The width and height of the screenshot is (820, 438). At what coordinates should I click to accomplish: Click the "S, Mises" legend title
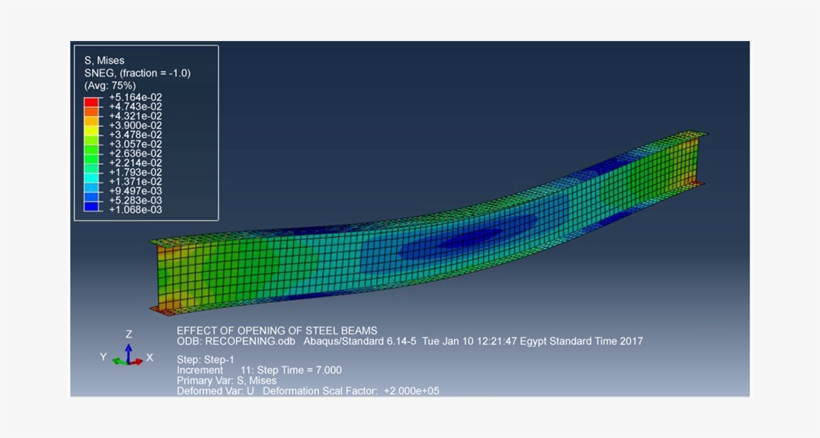[104, 60]
